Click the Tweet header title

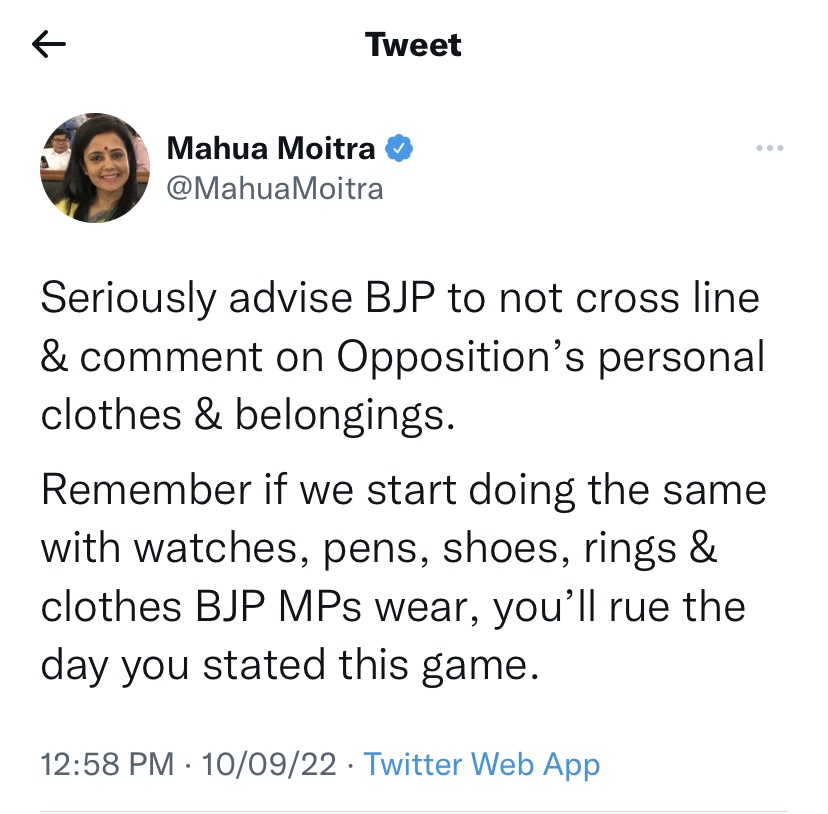(x=413, y=45)
